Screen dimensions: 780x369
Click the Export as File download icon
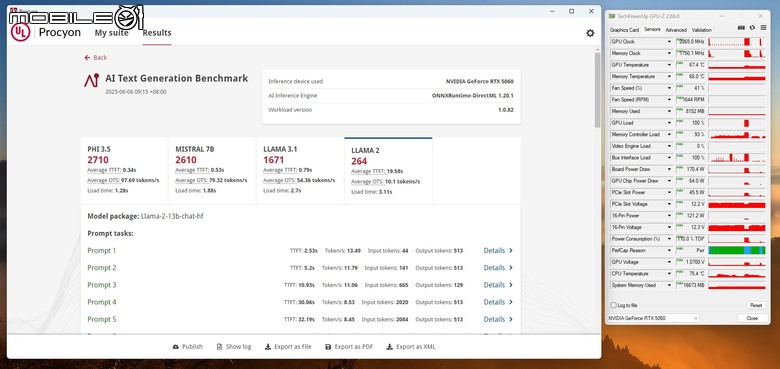click(268, 347)
